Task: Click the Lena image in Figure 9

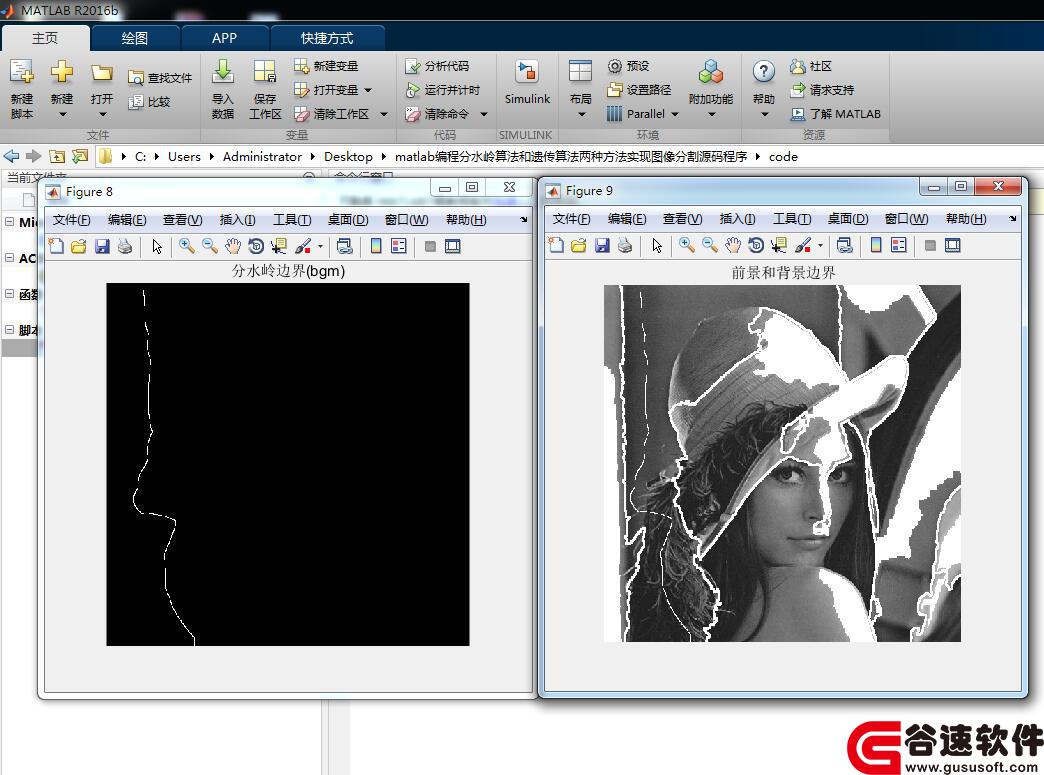Action: [782, 463]
